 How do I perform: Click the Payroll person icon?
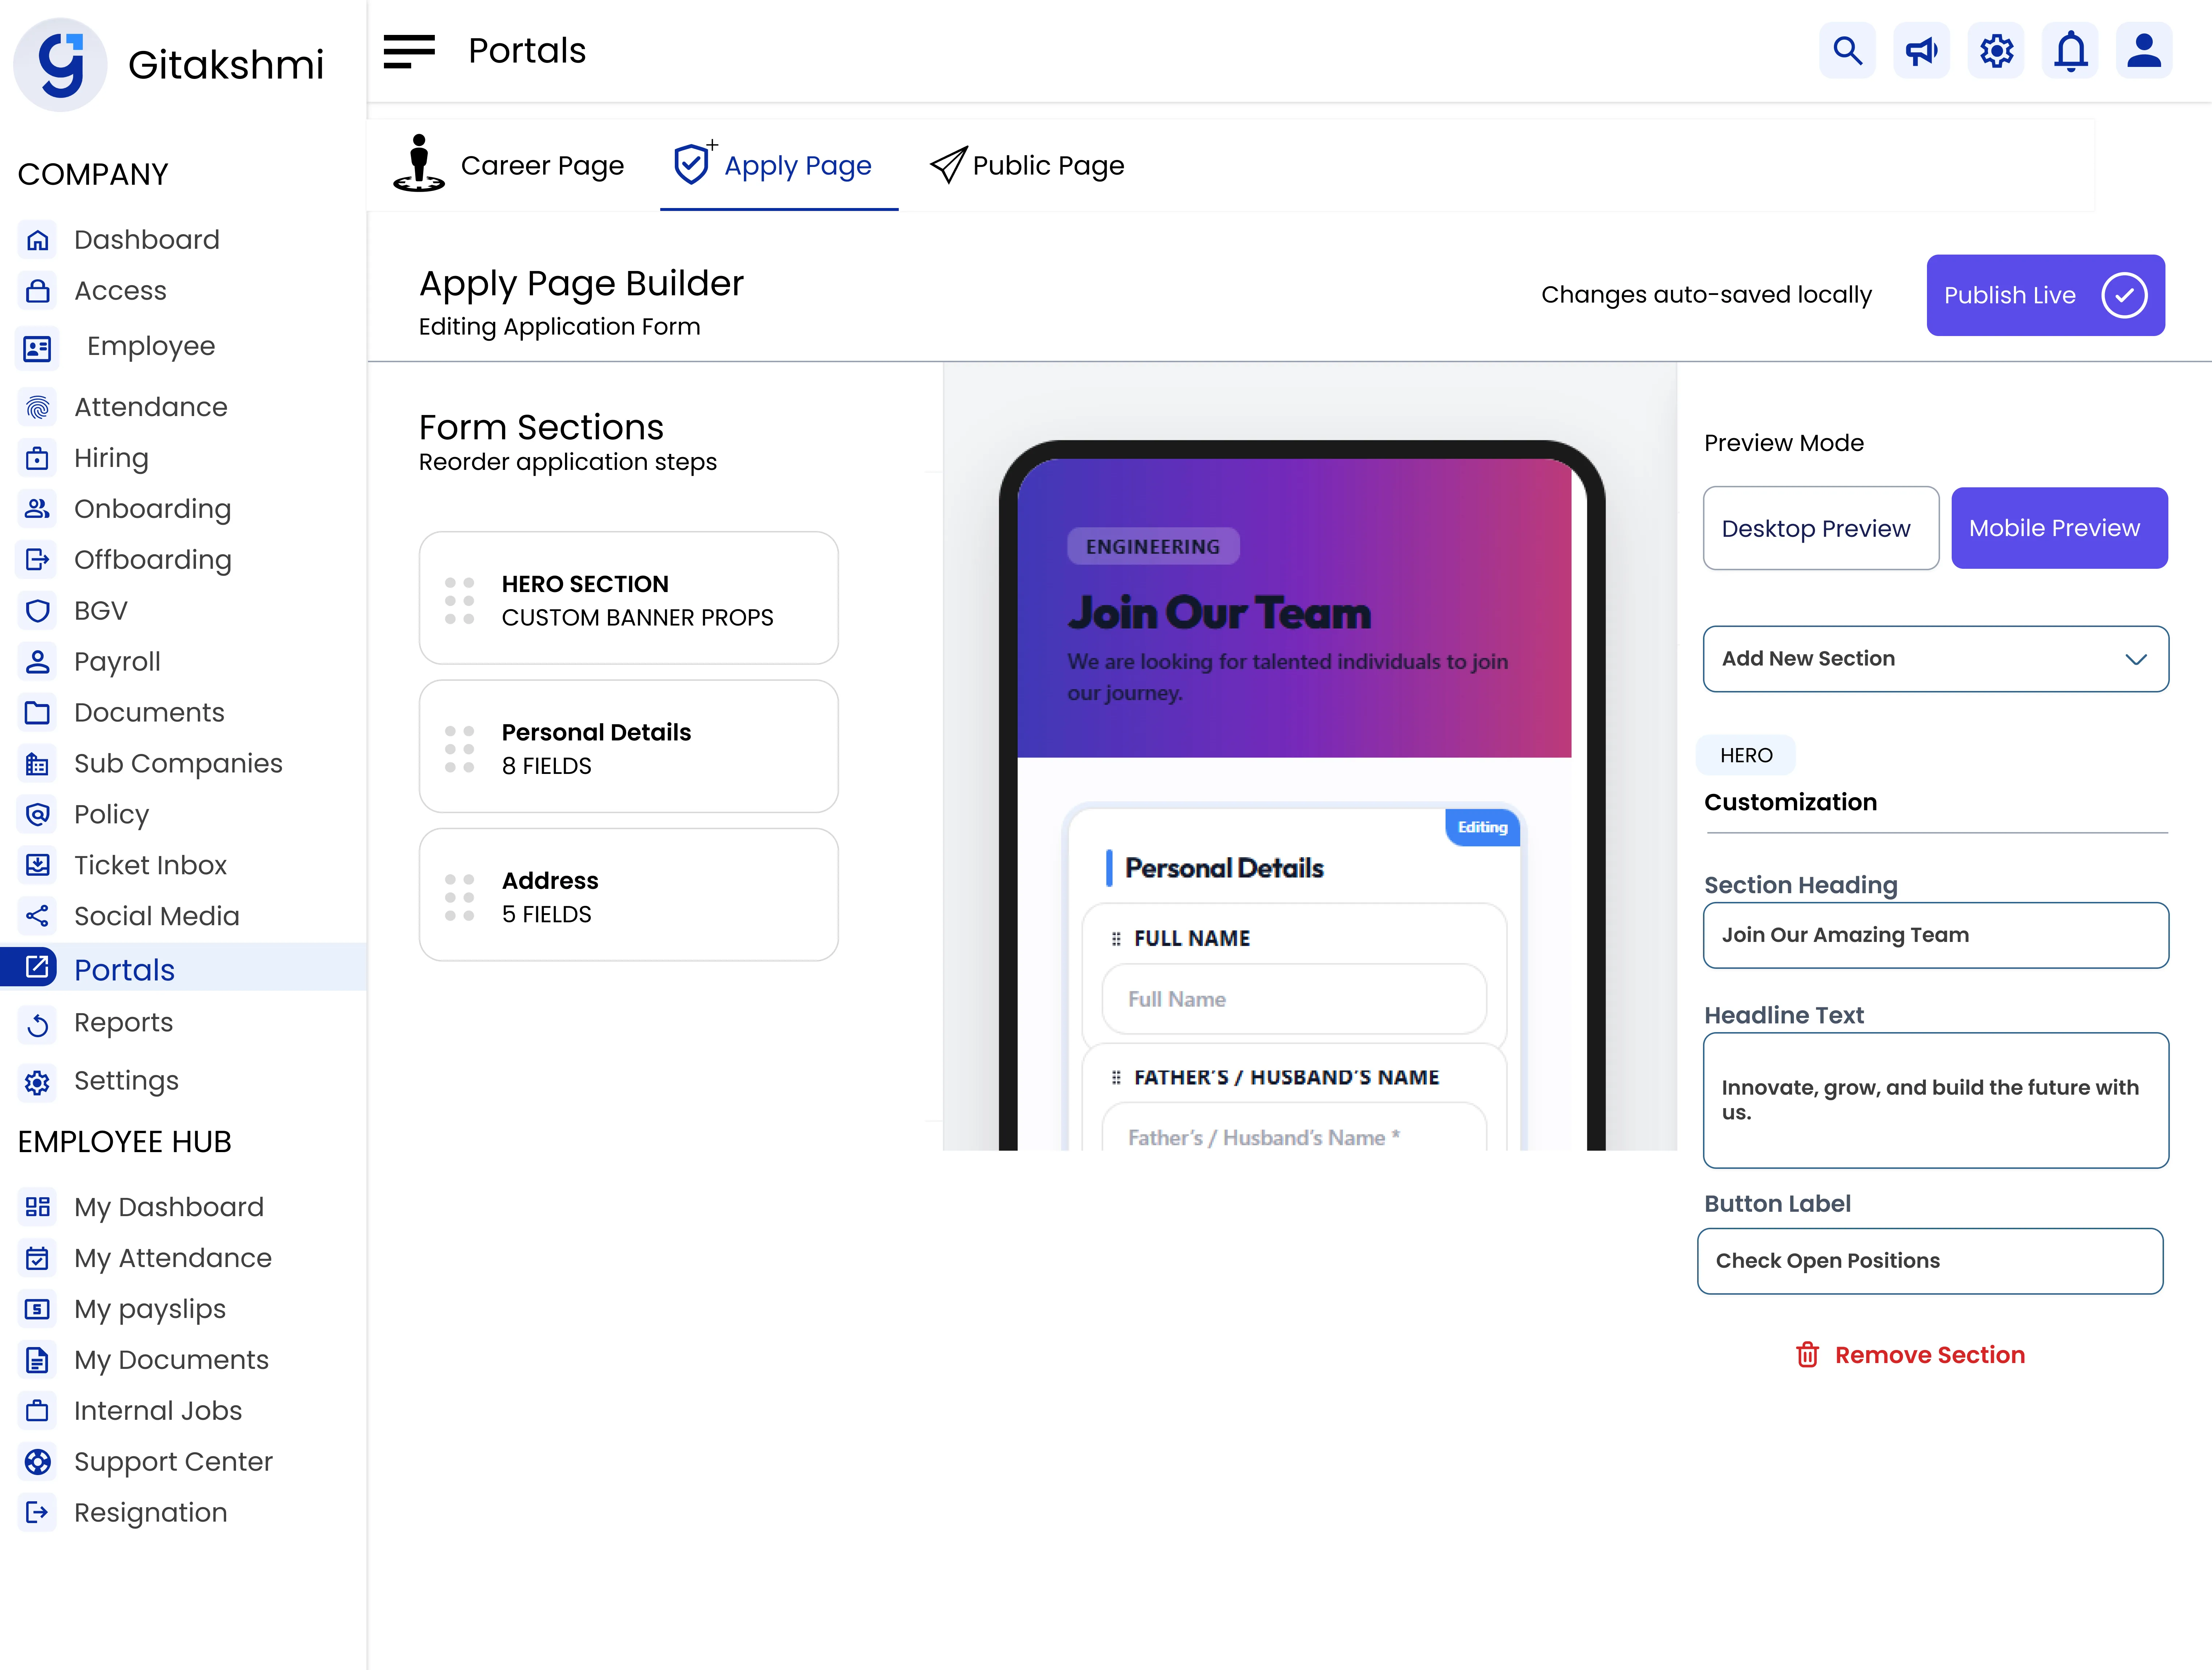coord(37,662)
